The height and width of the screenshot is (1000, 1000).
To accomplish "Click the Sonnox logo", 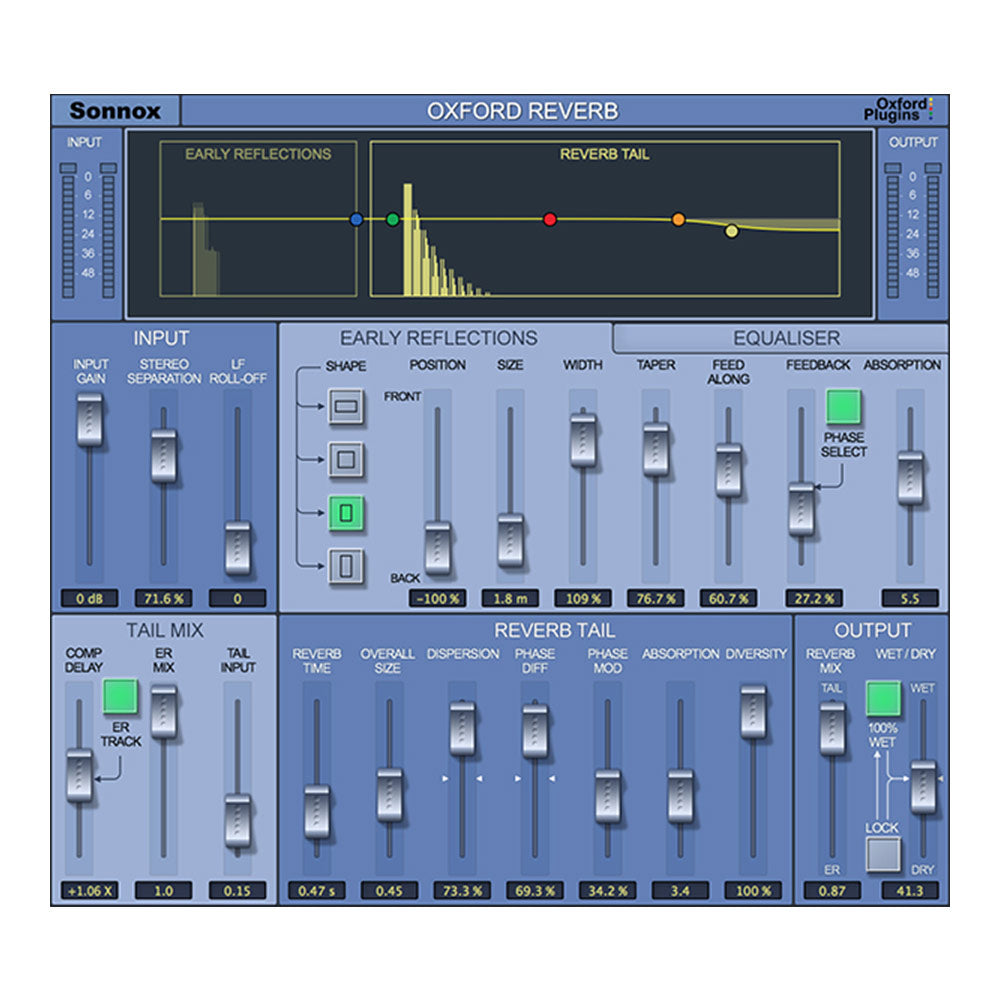I will (x=118, y=109).
